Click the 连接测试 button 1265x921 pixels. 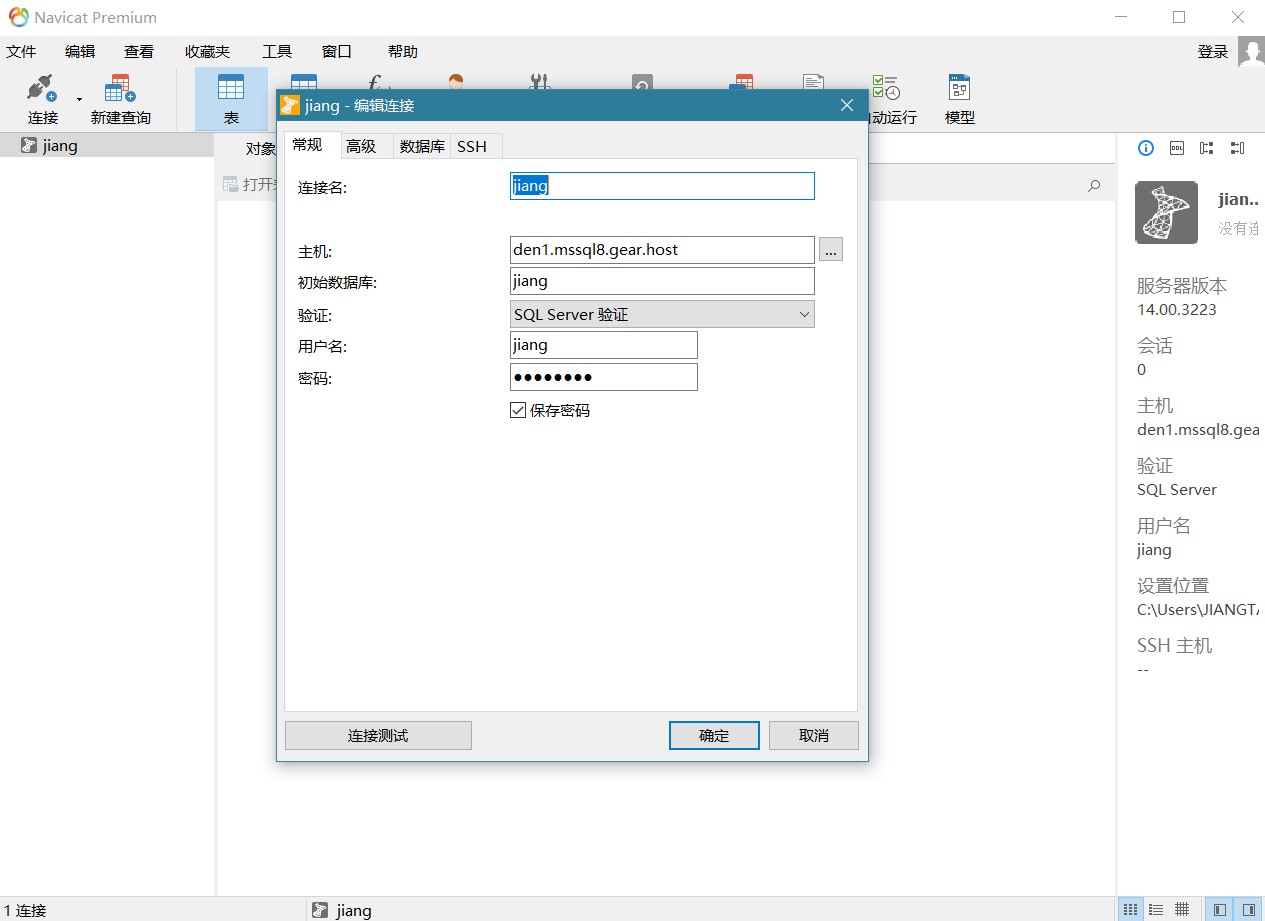[378, 735]
